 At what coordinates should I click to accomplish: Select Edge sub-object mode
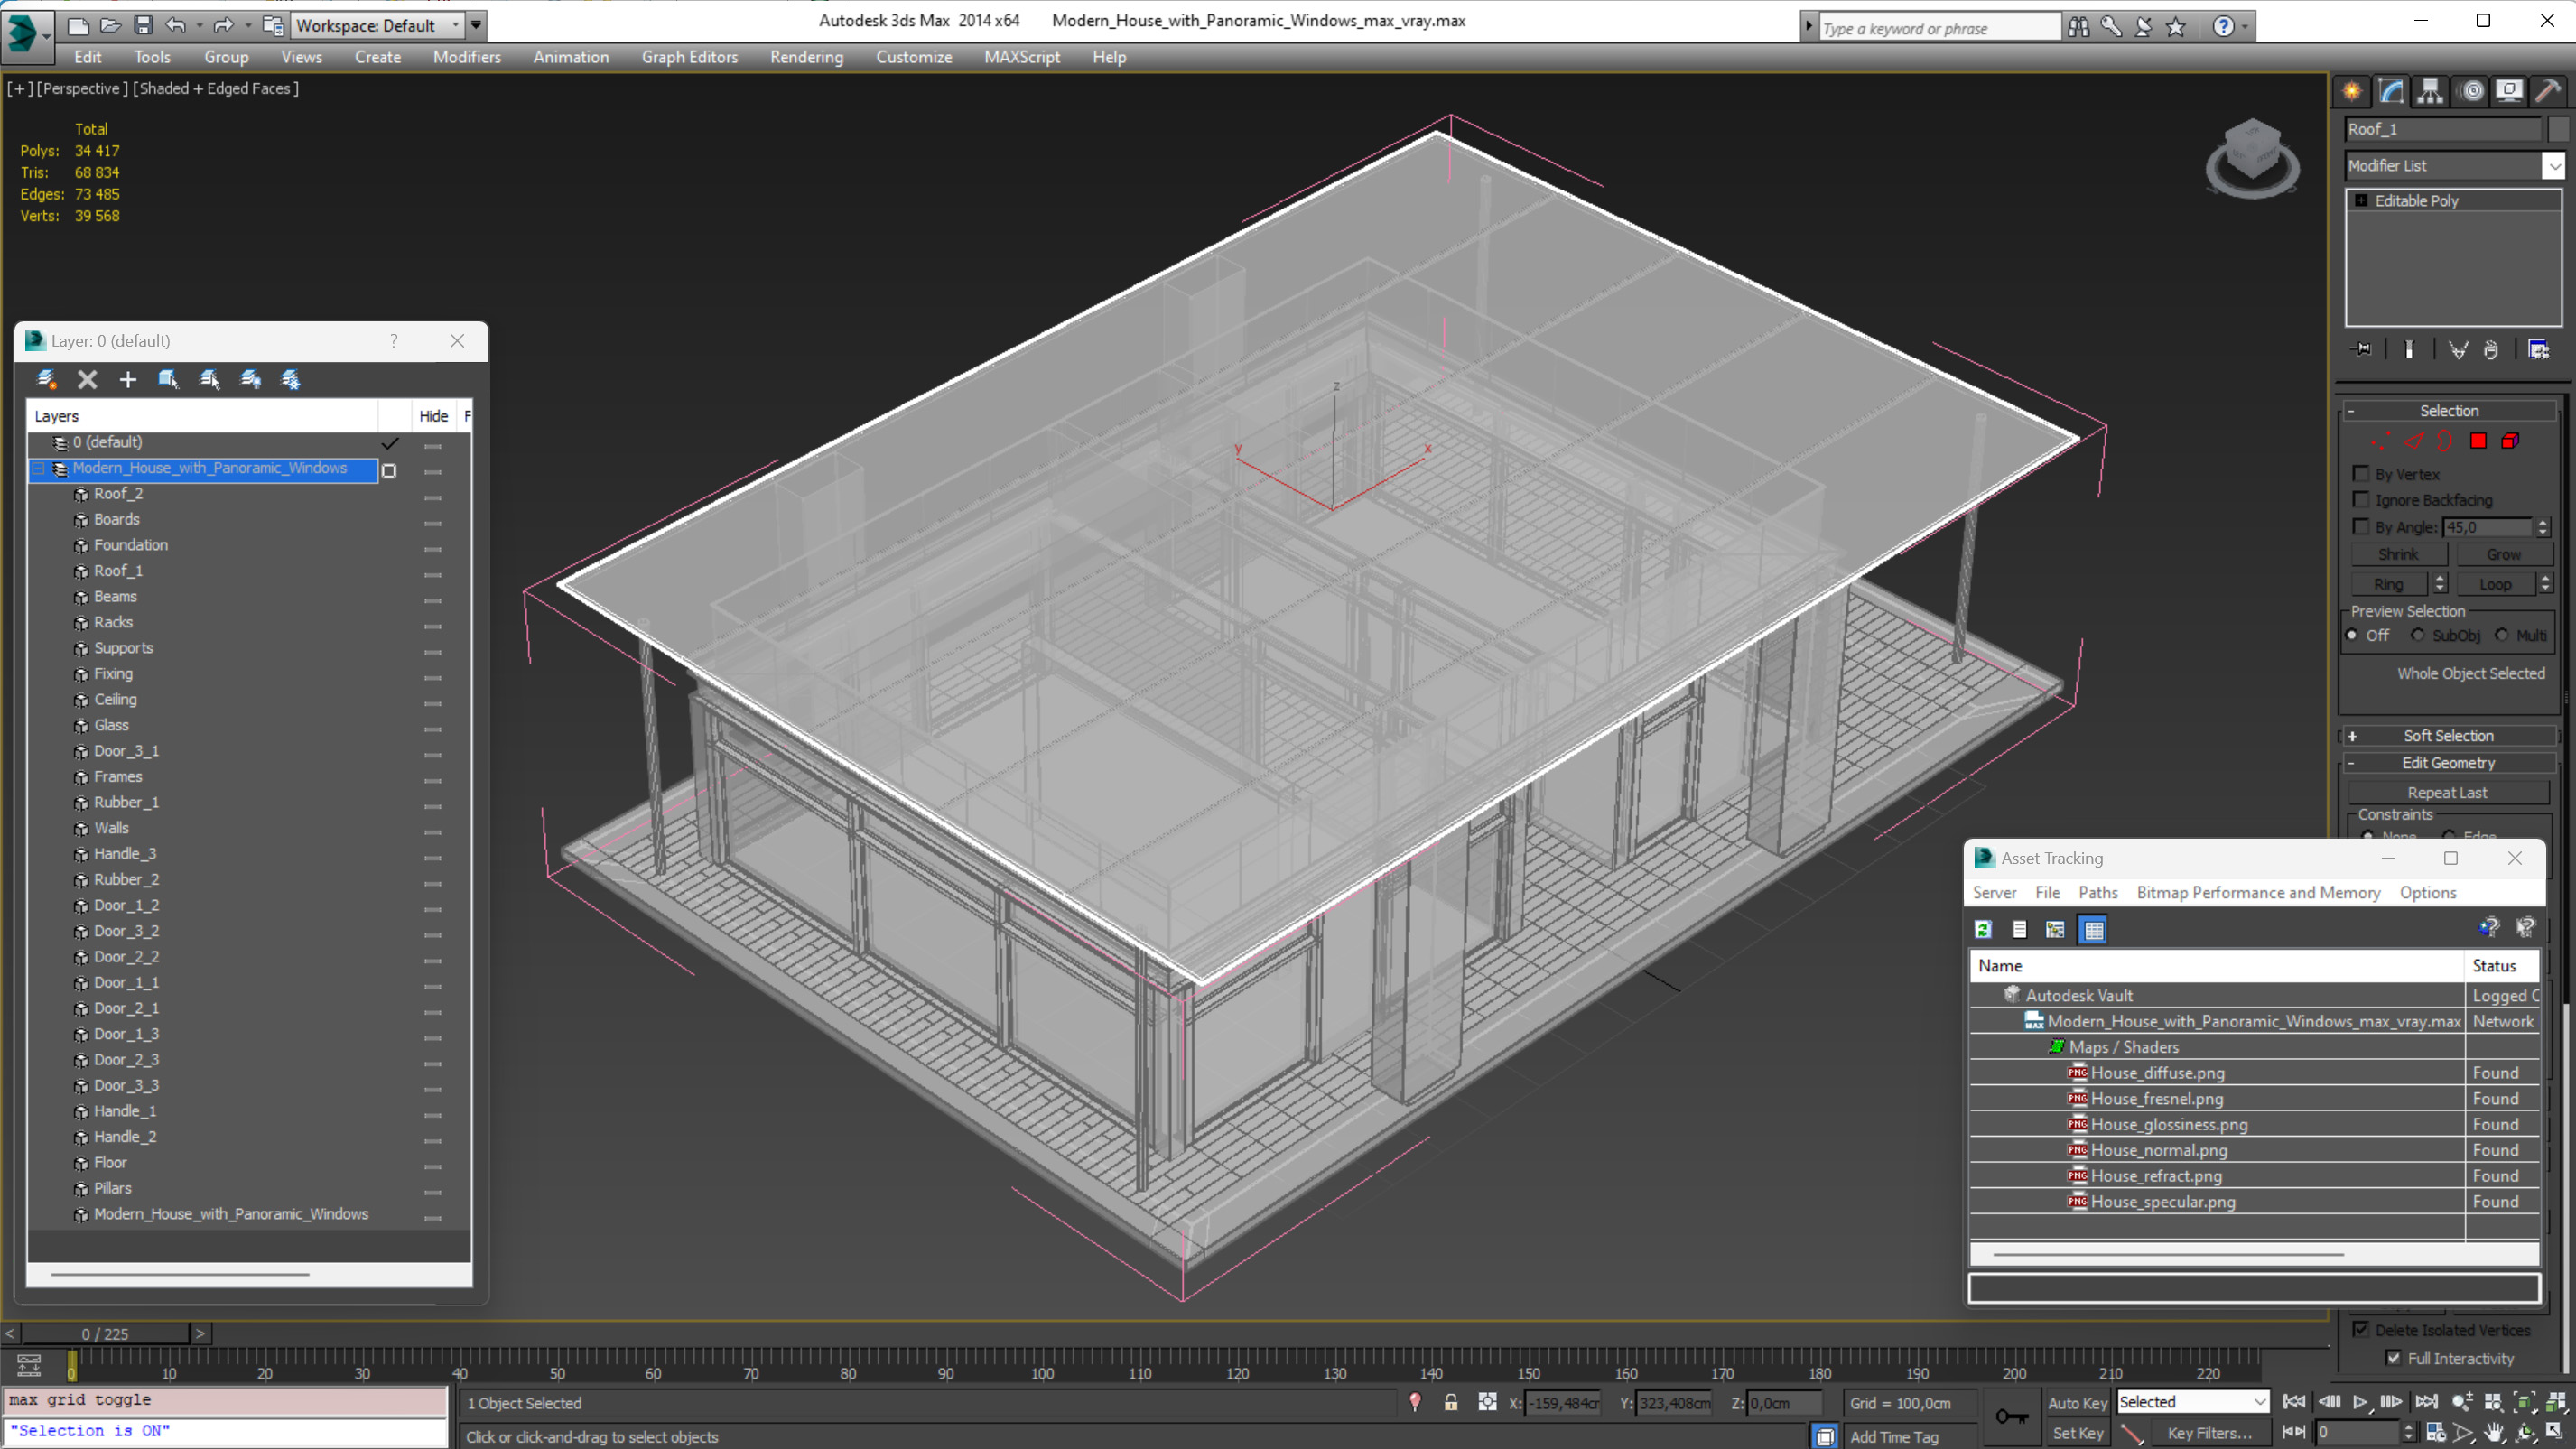2414,441
